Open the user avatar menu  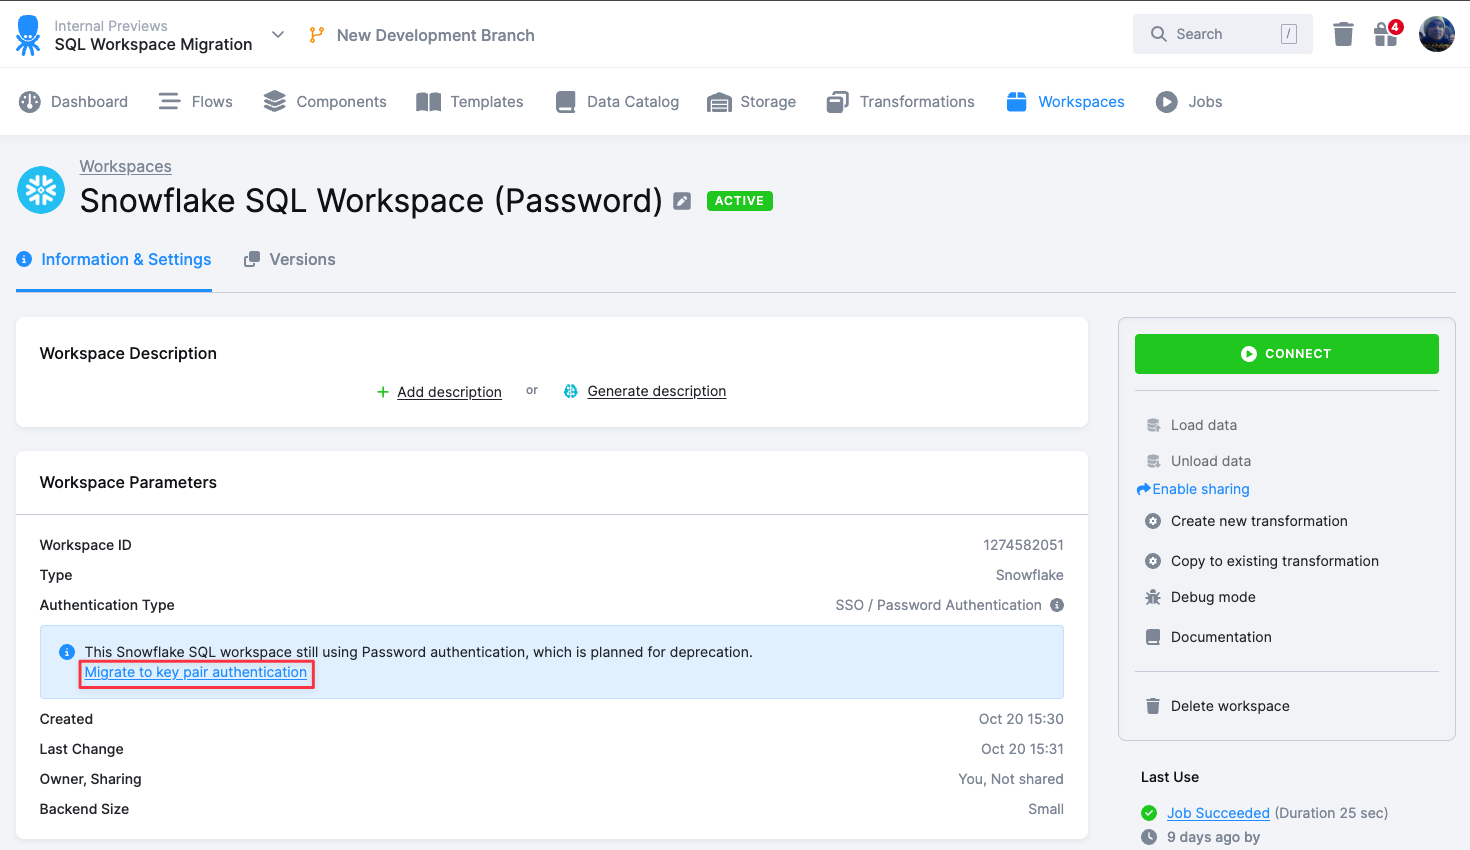1437,34
